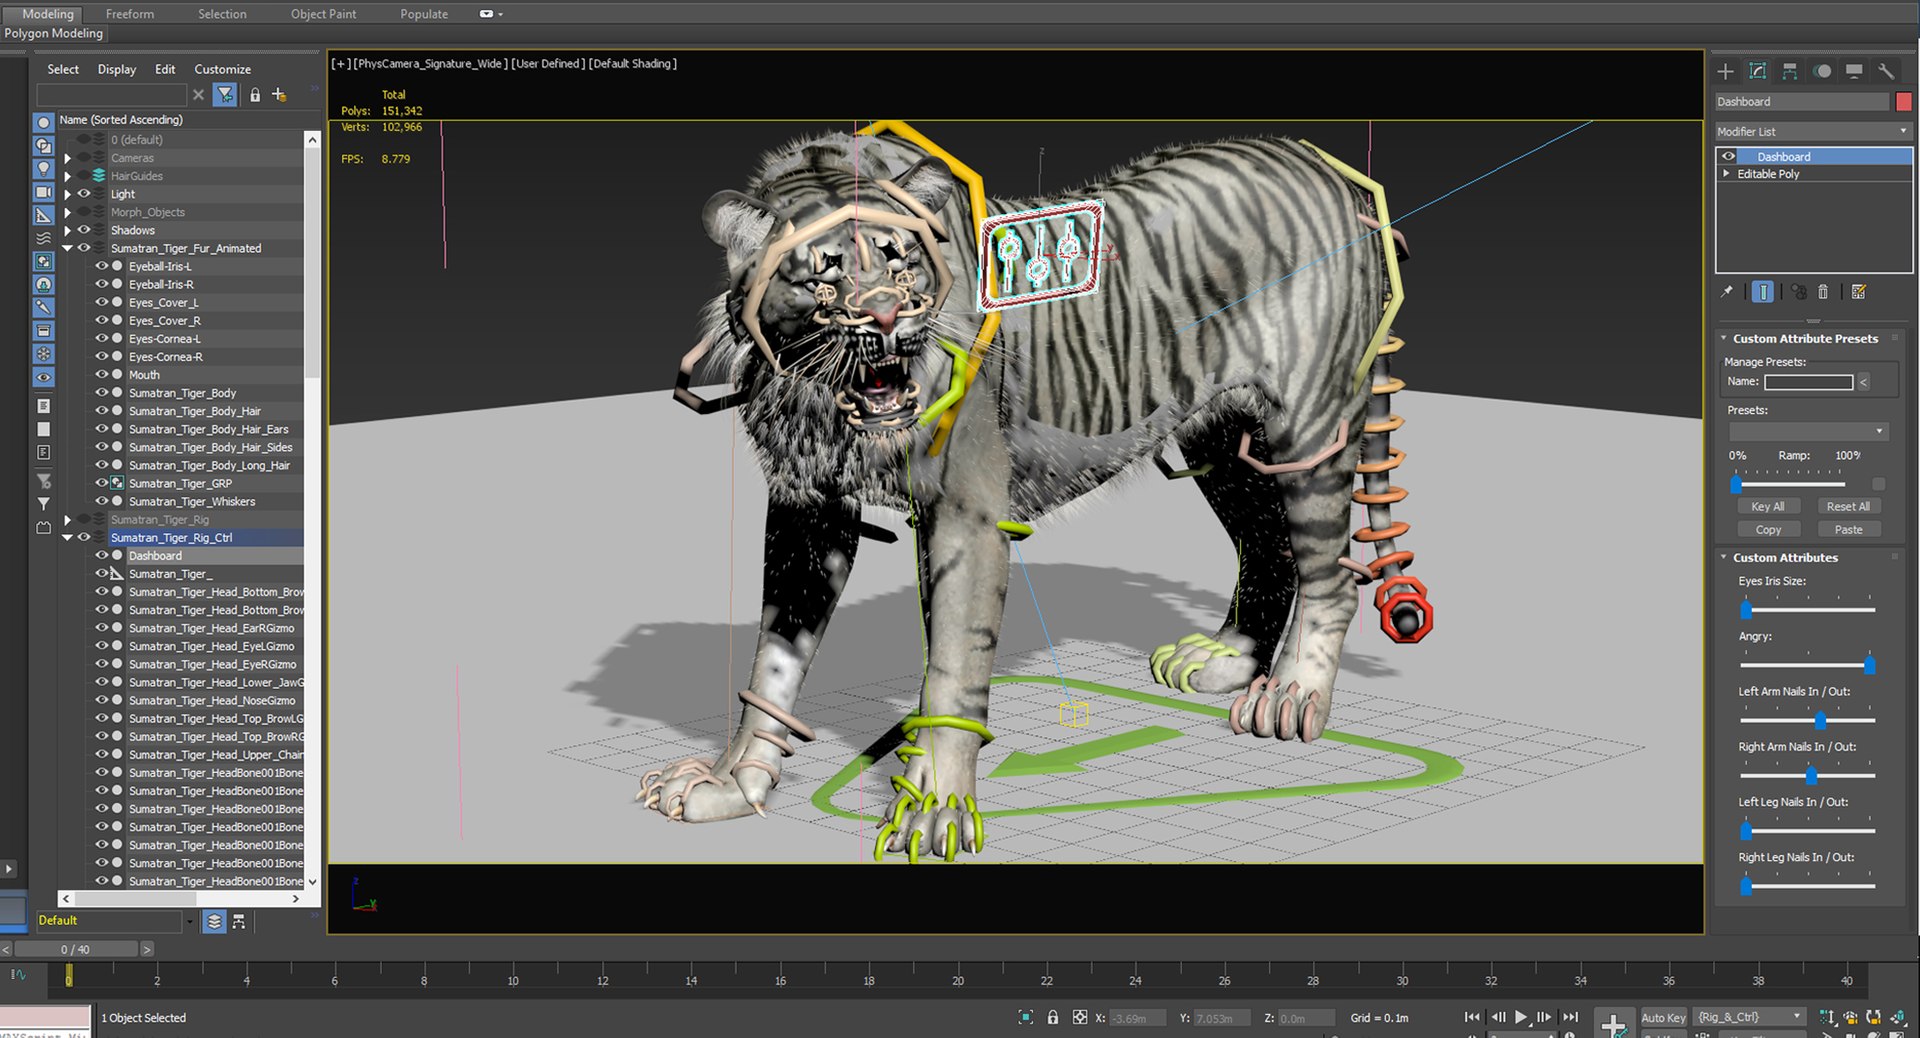The width and height of the screenshot is (1920, 1038).
Task: Click the Key All button
Action: coord(1769,506)
